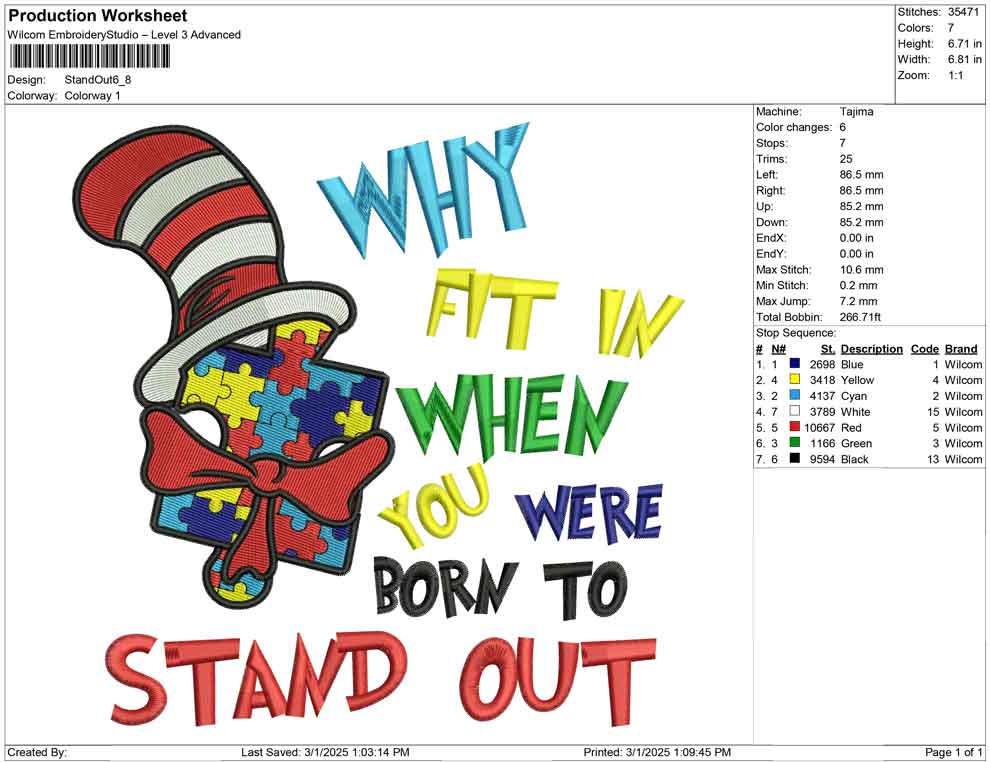Select the zoom value '1:1'
Screen dimensions: 990x762
point(955,75)
